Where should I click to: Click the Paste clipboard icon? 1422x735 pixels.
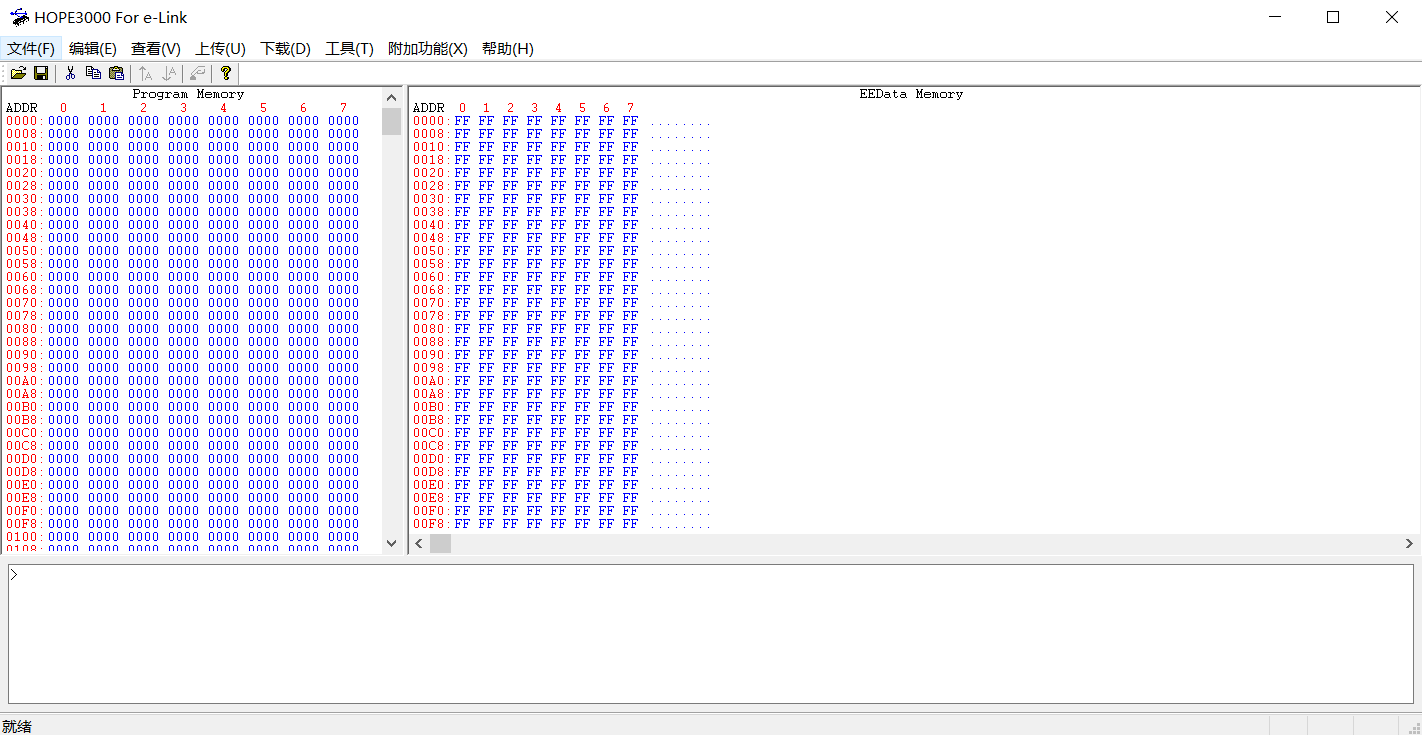click(116, 73)
